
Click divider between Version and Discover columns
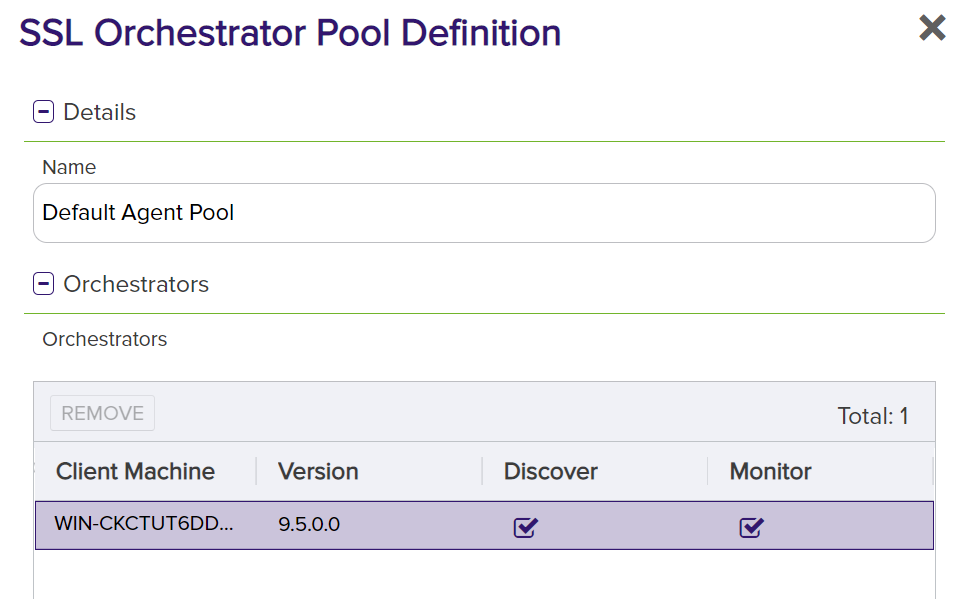pos(482,471)
